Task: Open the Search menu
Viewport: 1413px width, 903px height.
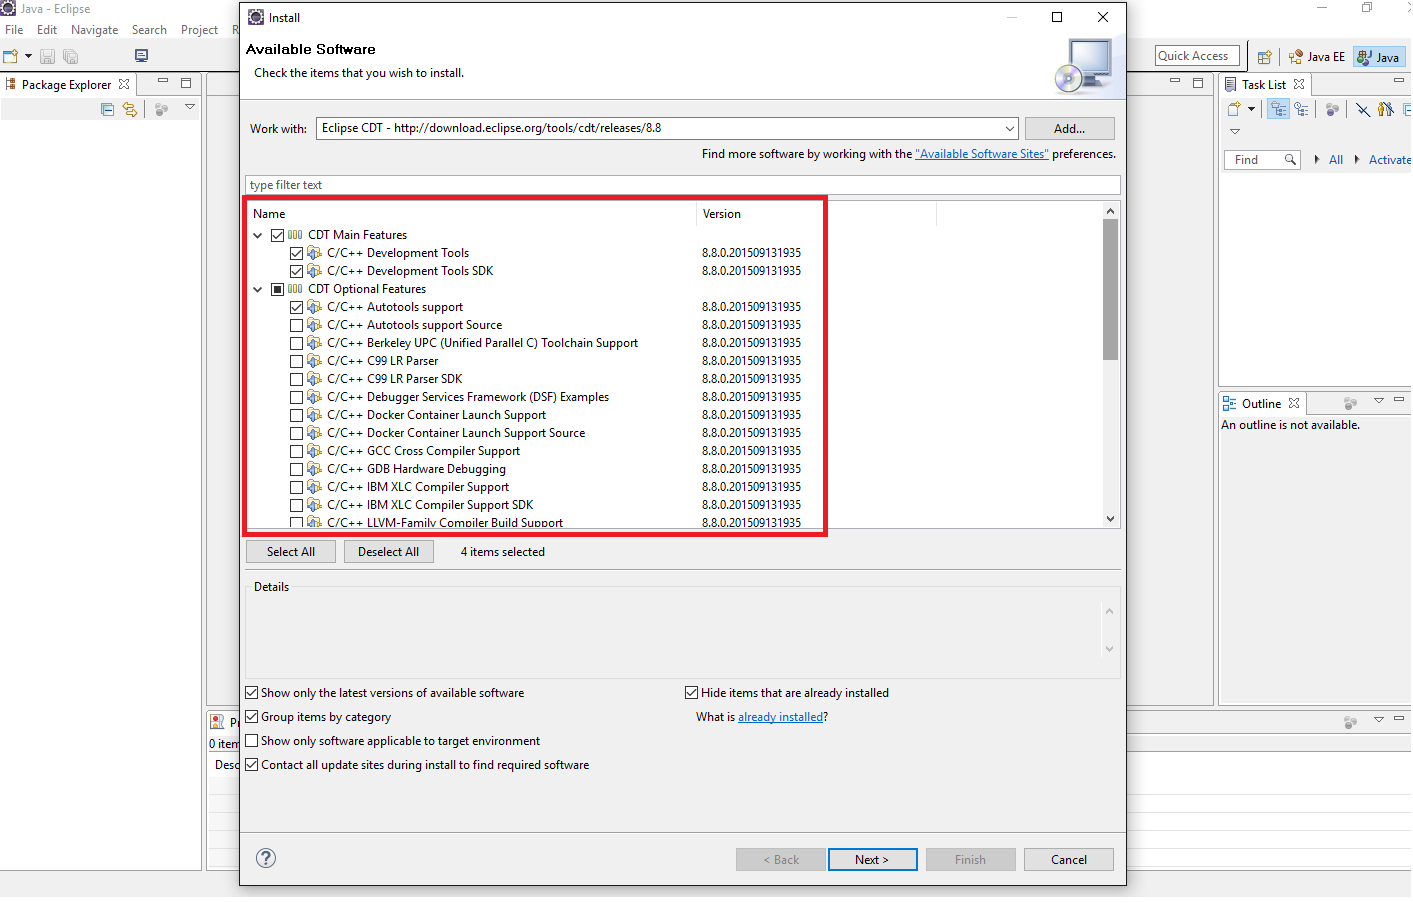Action: [x=149, y=30]
